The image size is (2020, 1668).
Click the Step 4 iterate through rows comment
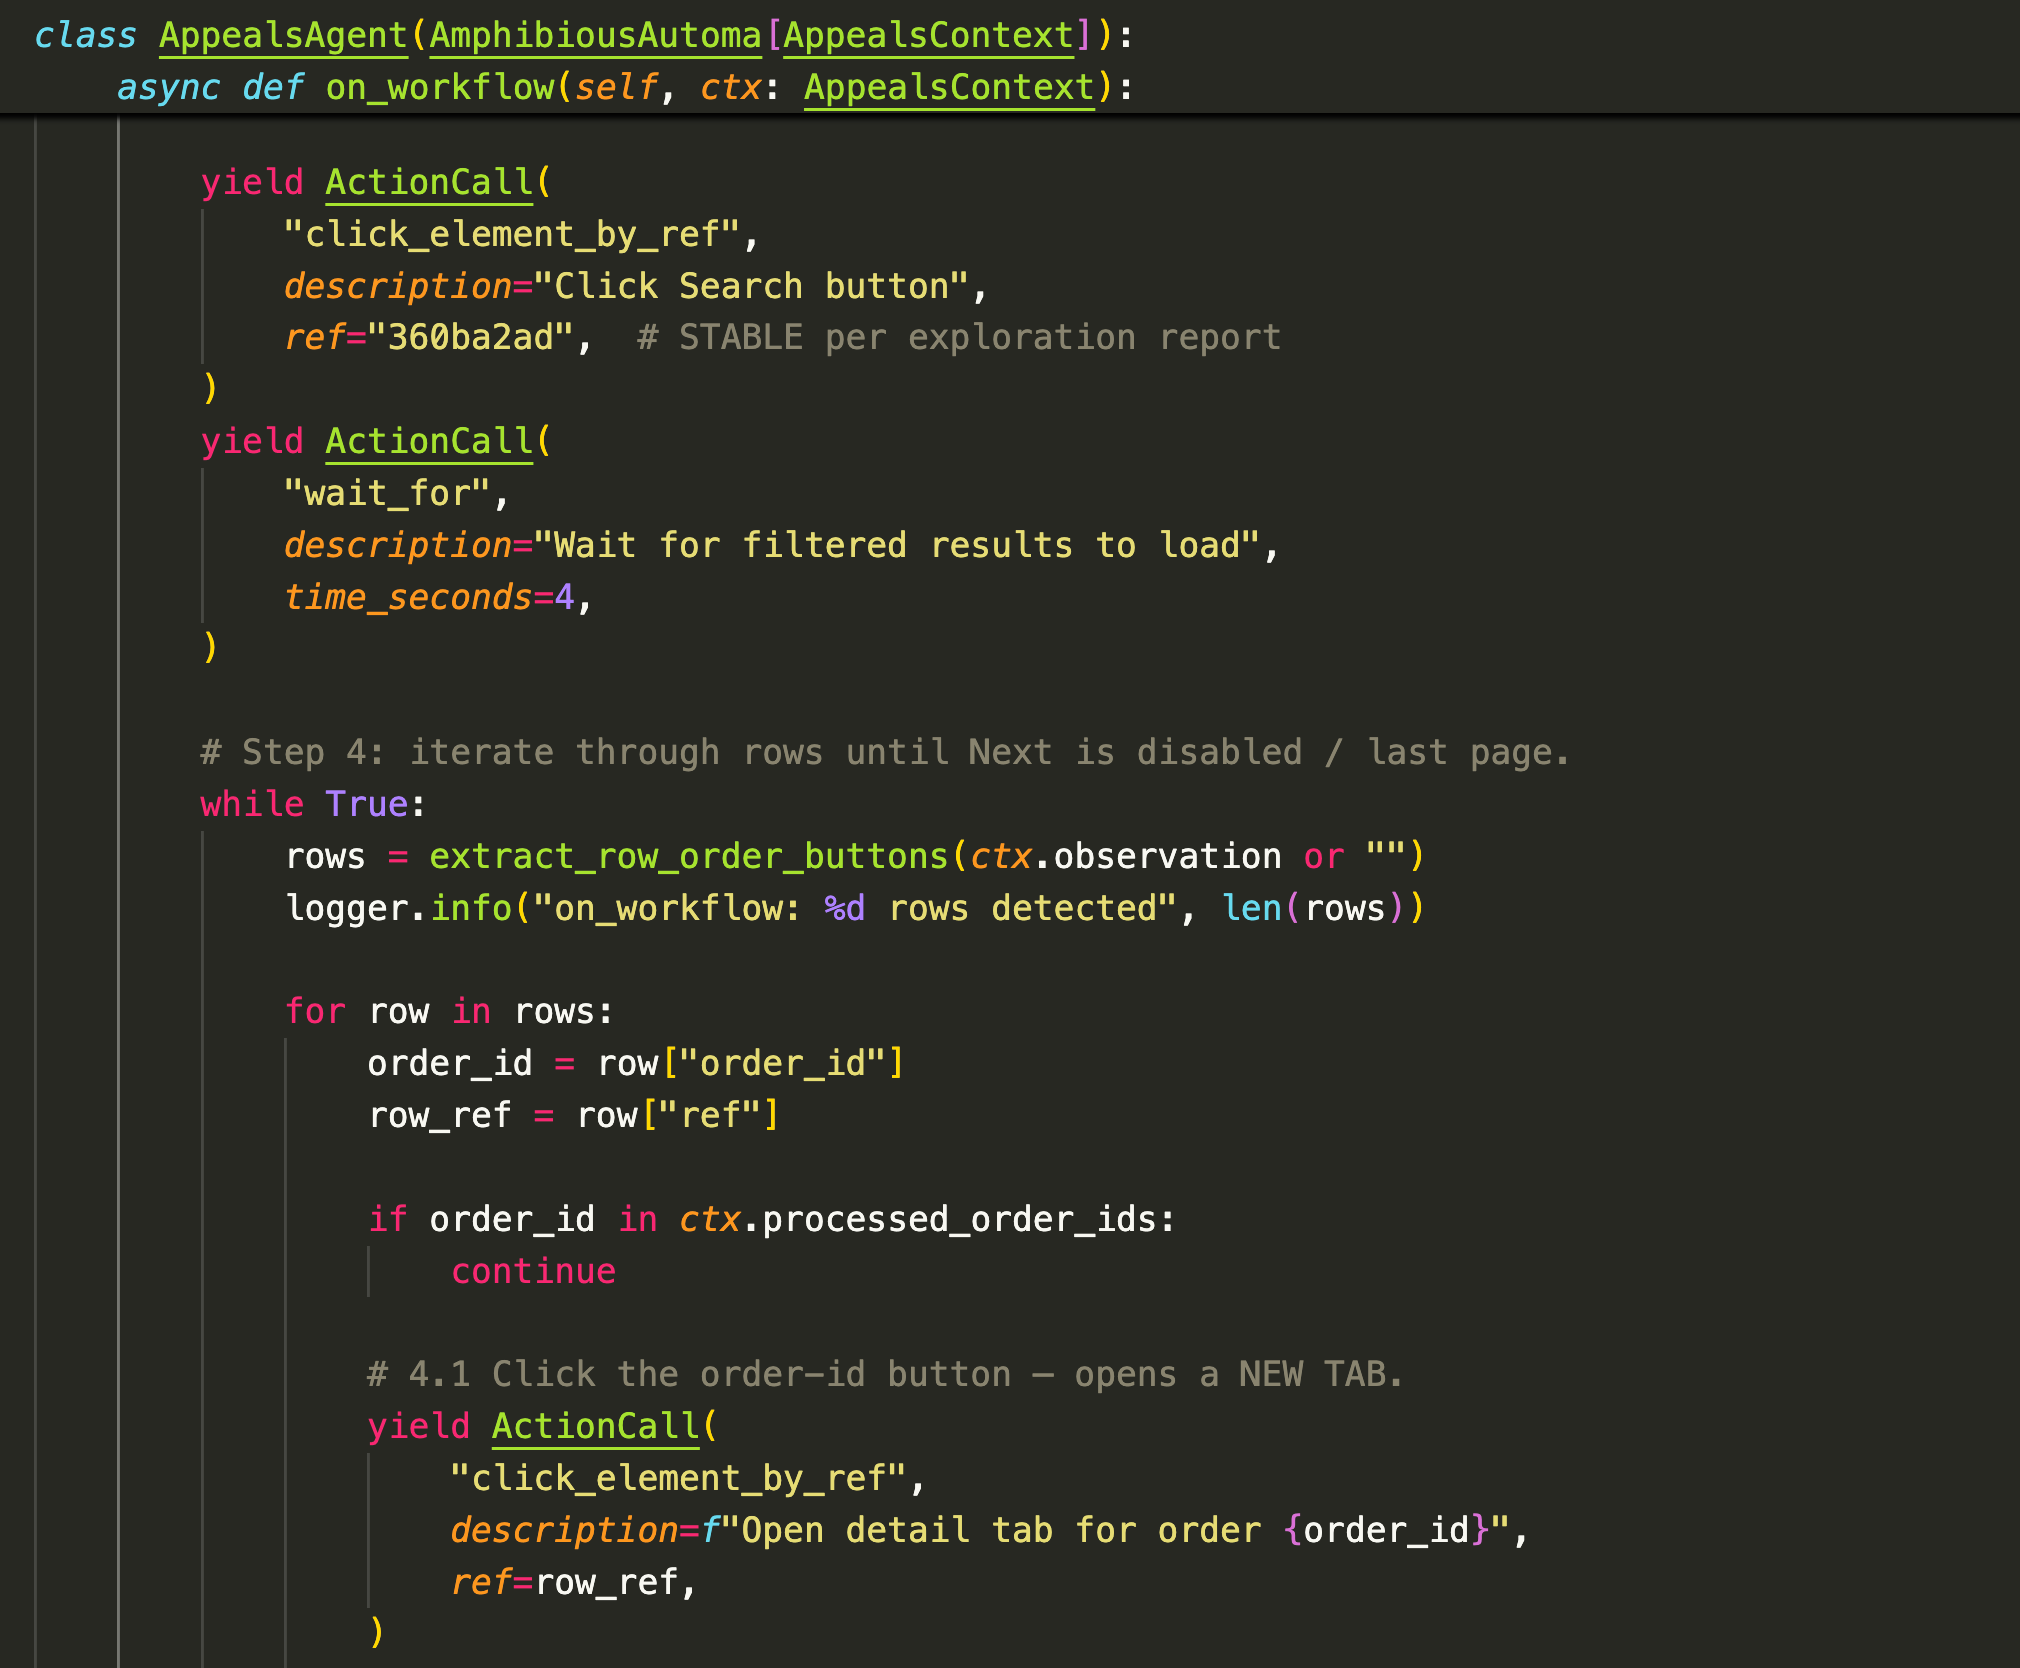884,752
